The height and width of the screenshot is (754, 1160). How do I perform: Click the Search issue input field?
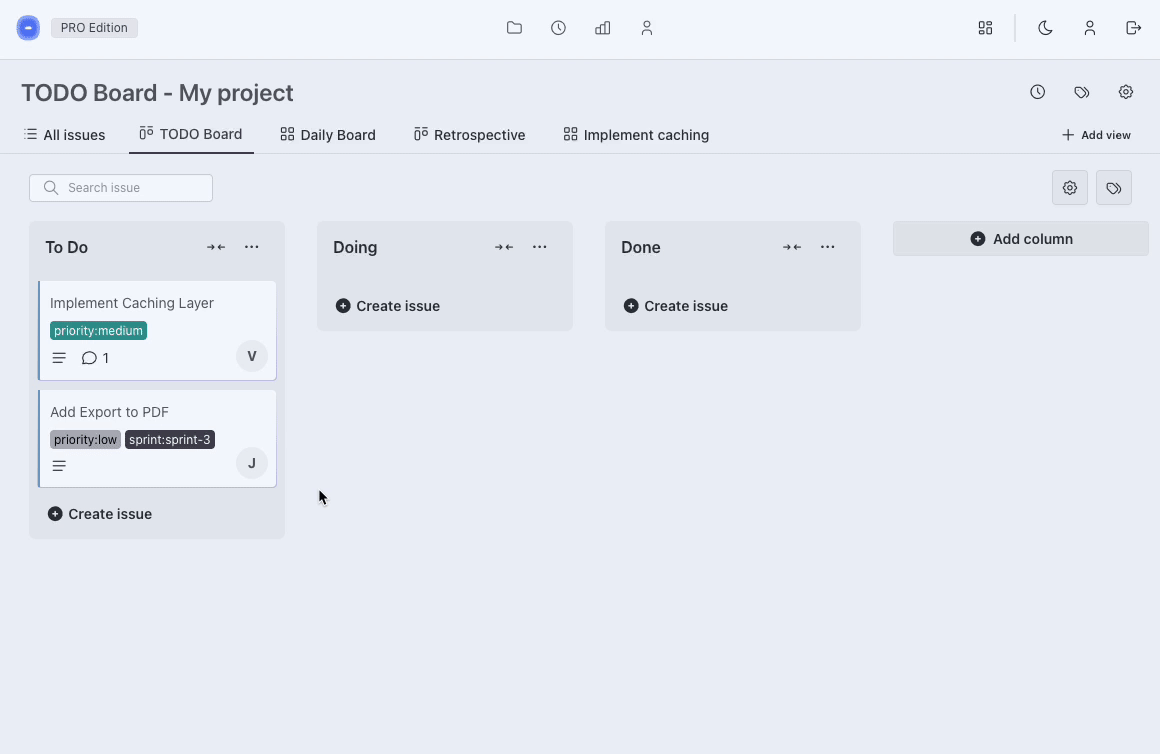point(121,188)
